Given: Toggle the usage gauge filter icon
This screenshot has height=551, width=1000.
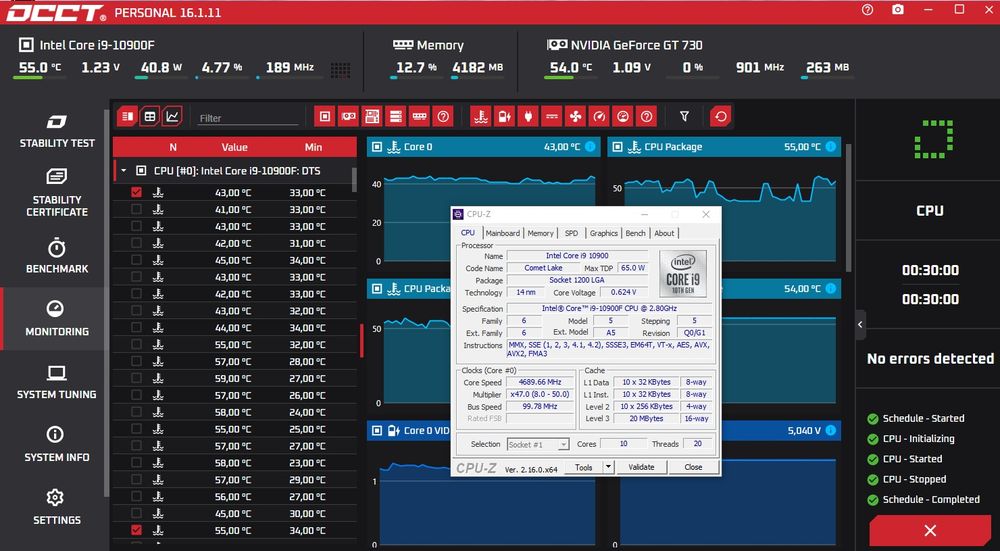Looking at the screenshot, I should click(622, 117).
